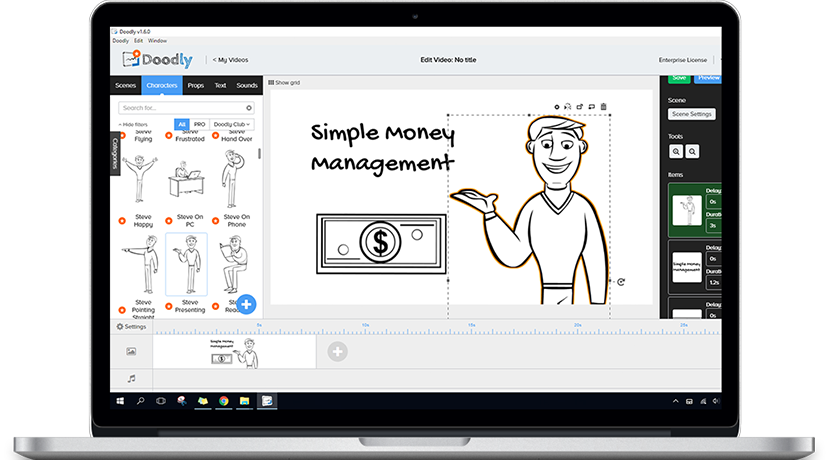The image size is (830, 460).
Task: Edit the Steve item's 3s Duration value
Action: (714, 226)
